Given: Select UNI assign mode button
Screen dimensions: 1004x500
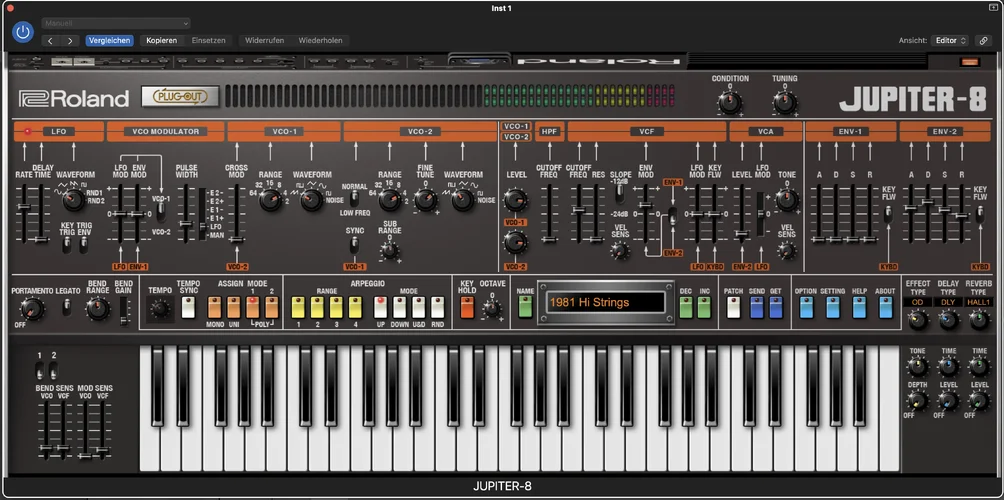Looking at the screenshot, I should pos(233,307).
